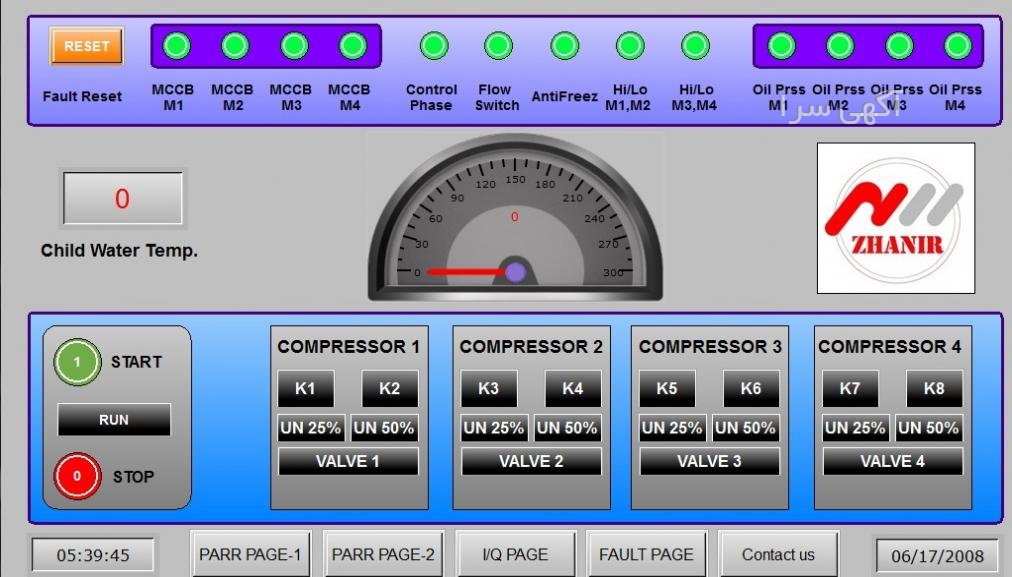Click the AntiFreez indicator light
This screenshot has width=1012, height=577.
565,46
